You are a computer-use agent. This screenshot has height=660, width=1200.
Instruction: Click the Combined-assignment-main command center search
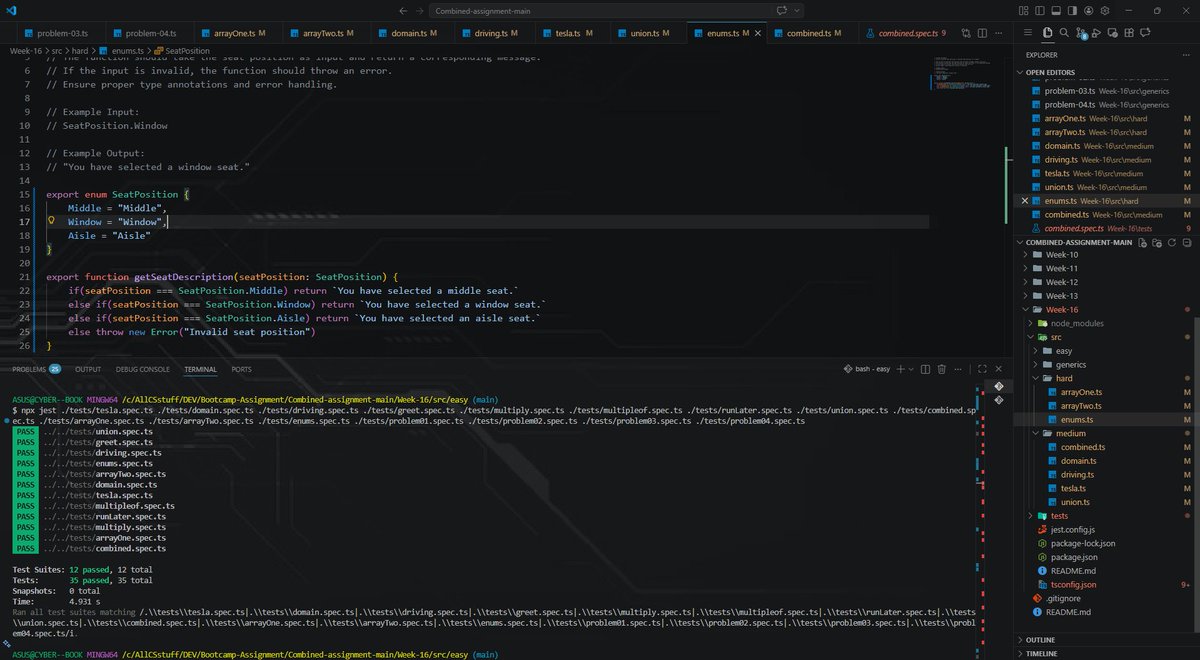(x=601, y=10)
